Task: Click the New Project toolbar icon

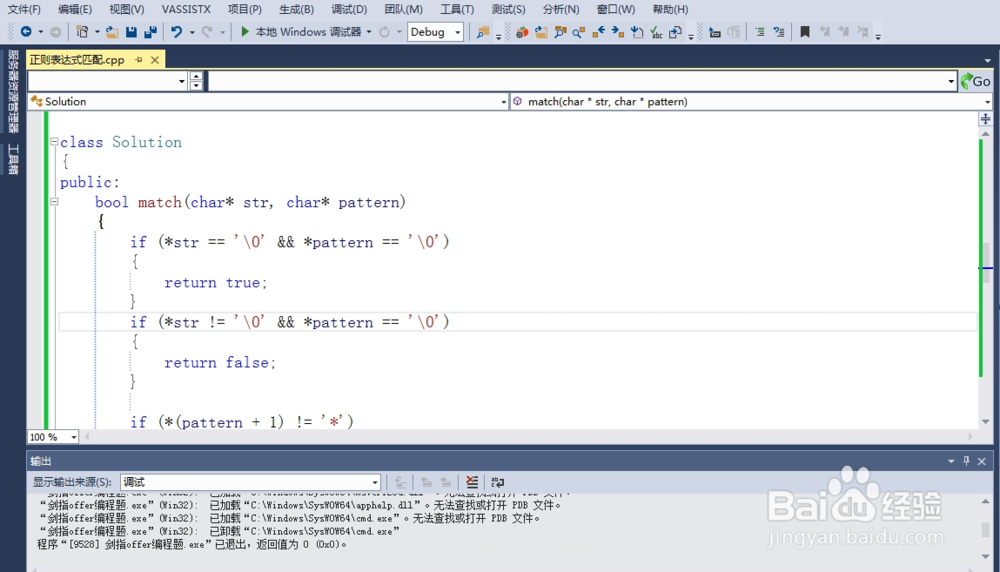Action: click(82, 31)
